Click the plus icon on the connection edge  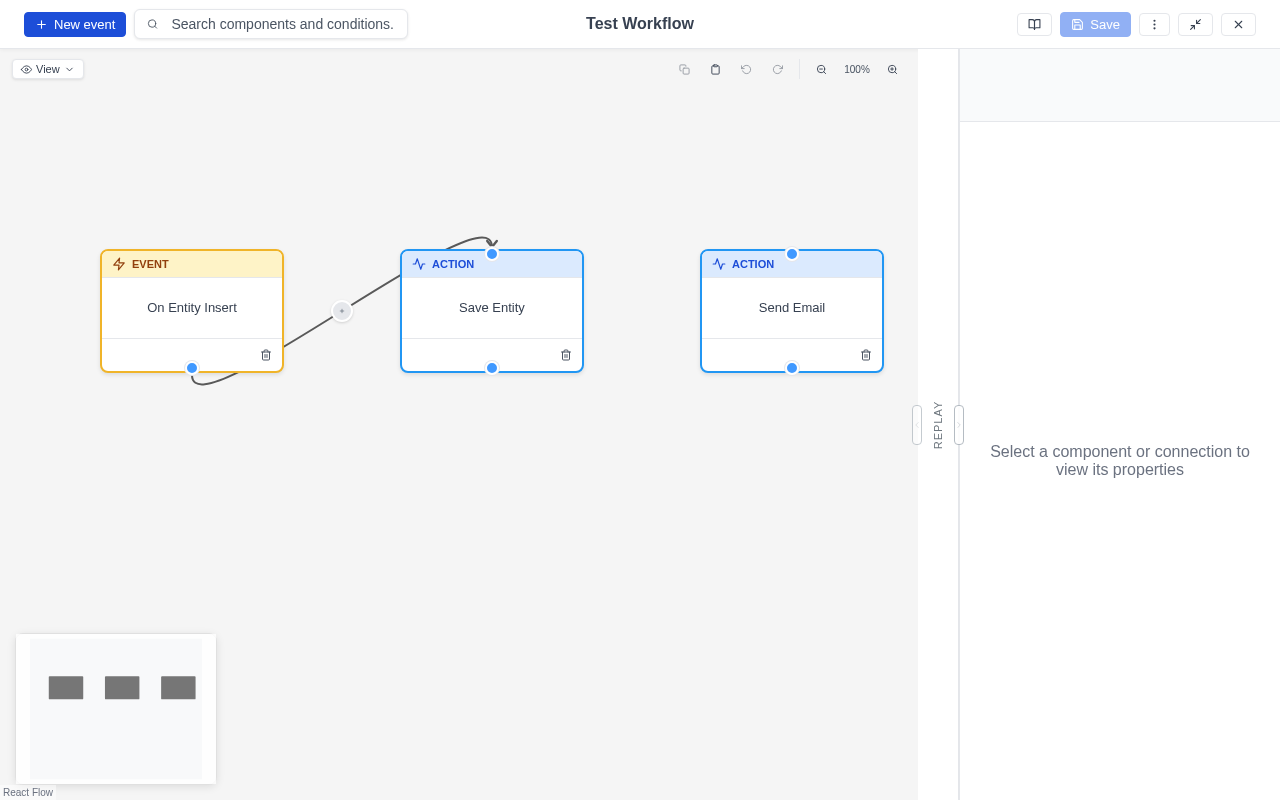click(x=342, y=311)
